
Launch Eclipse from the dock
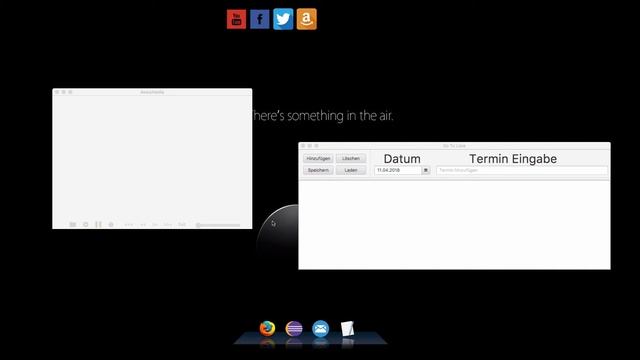click(x=294, y=329)
